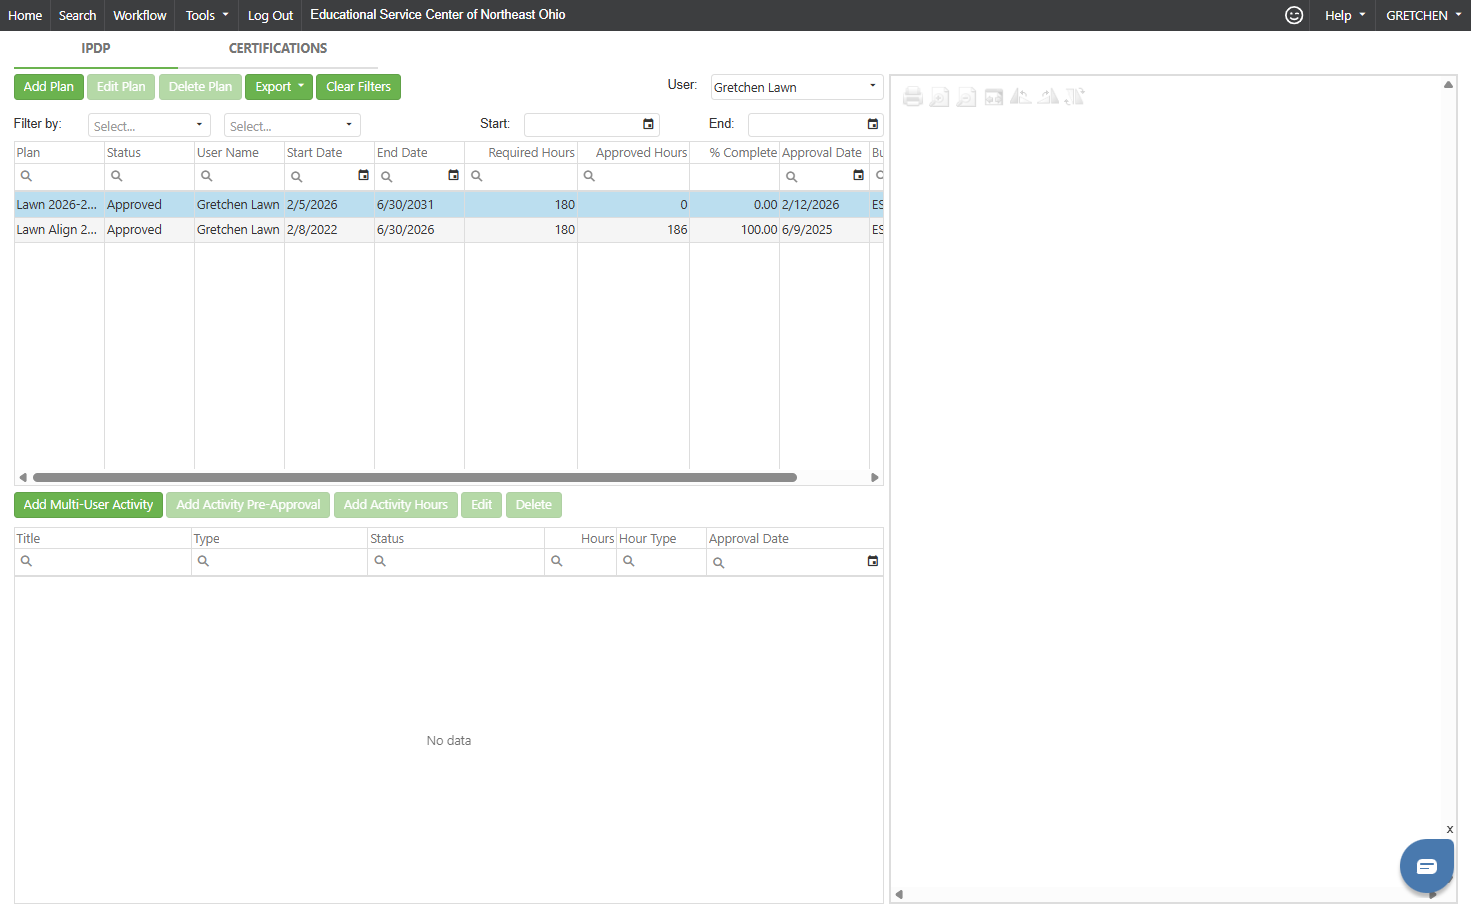Screen dimensions: 1471x911
Task: Open calendar in Start Date column filter
Action: click(x=363, y=175)
